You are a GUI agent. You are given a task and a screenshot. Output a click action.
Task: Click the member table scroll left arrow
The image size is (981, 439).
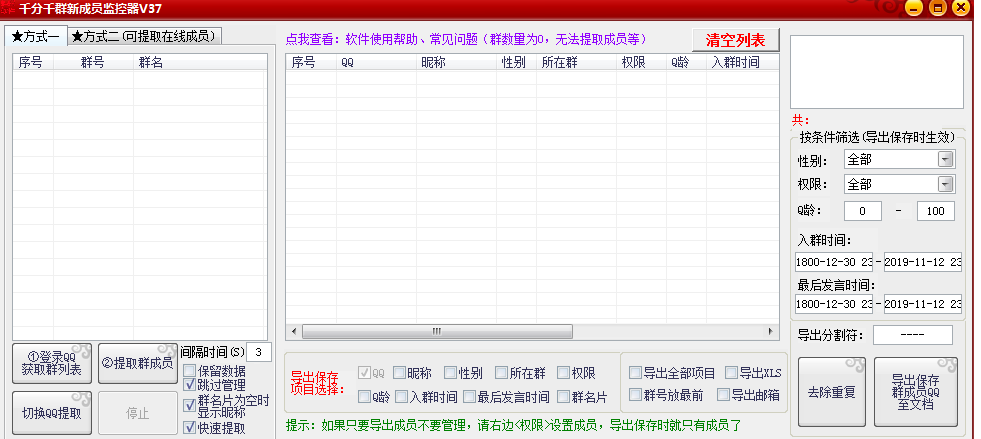tap(293, 331)
